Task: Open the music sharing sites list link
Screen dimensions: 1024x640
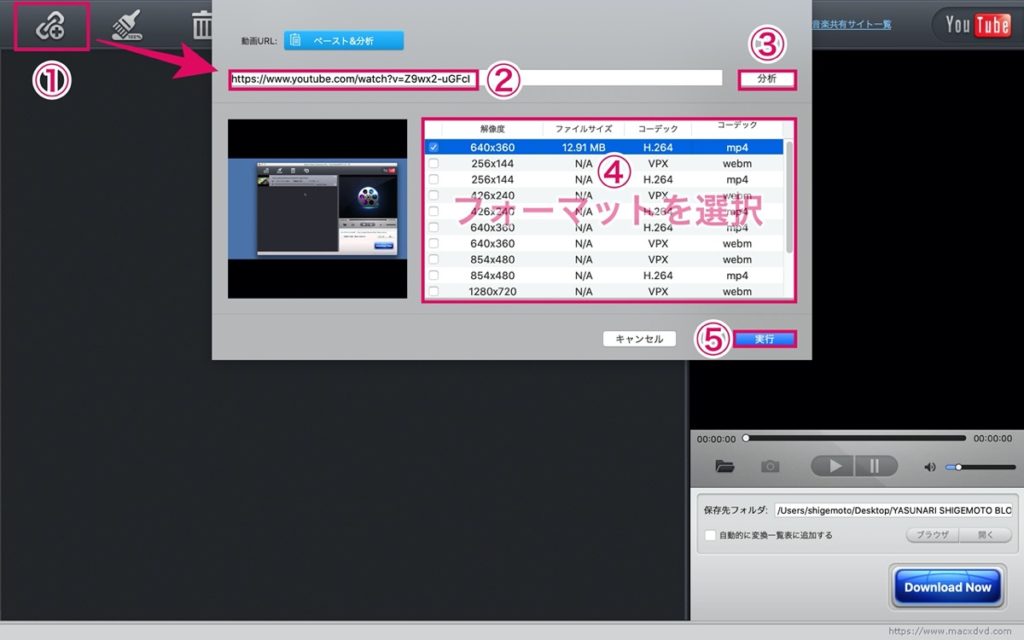Action: coord(852,24)
